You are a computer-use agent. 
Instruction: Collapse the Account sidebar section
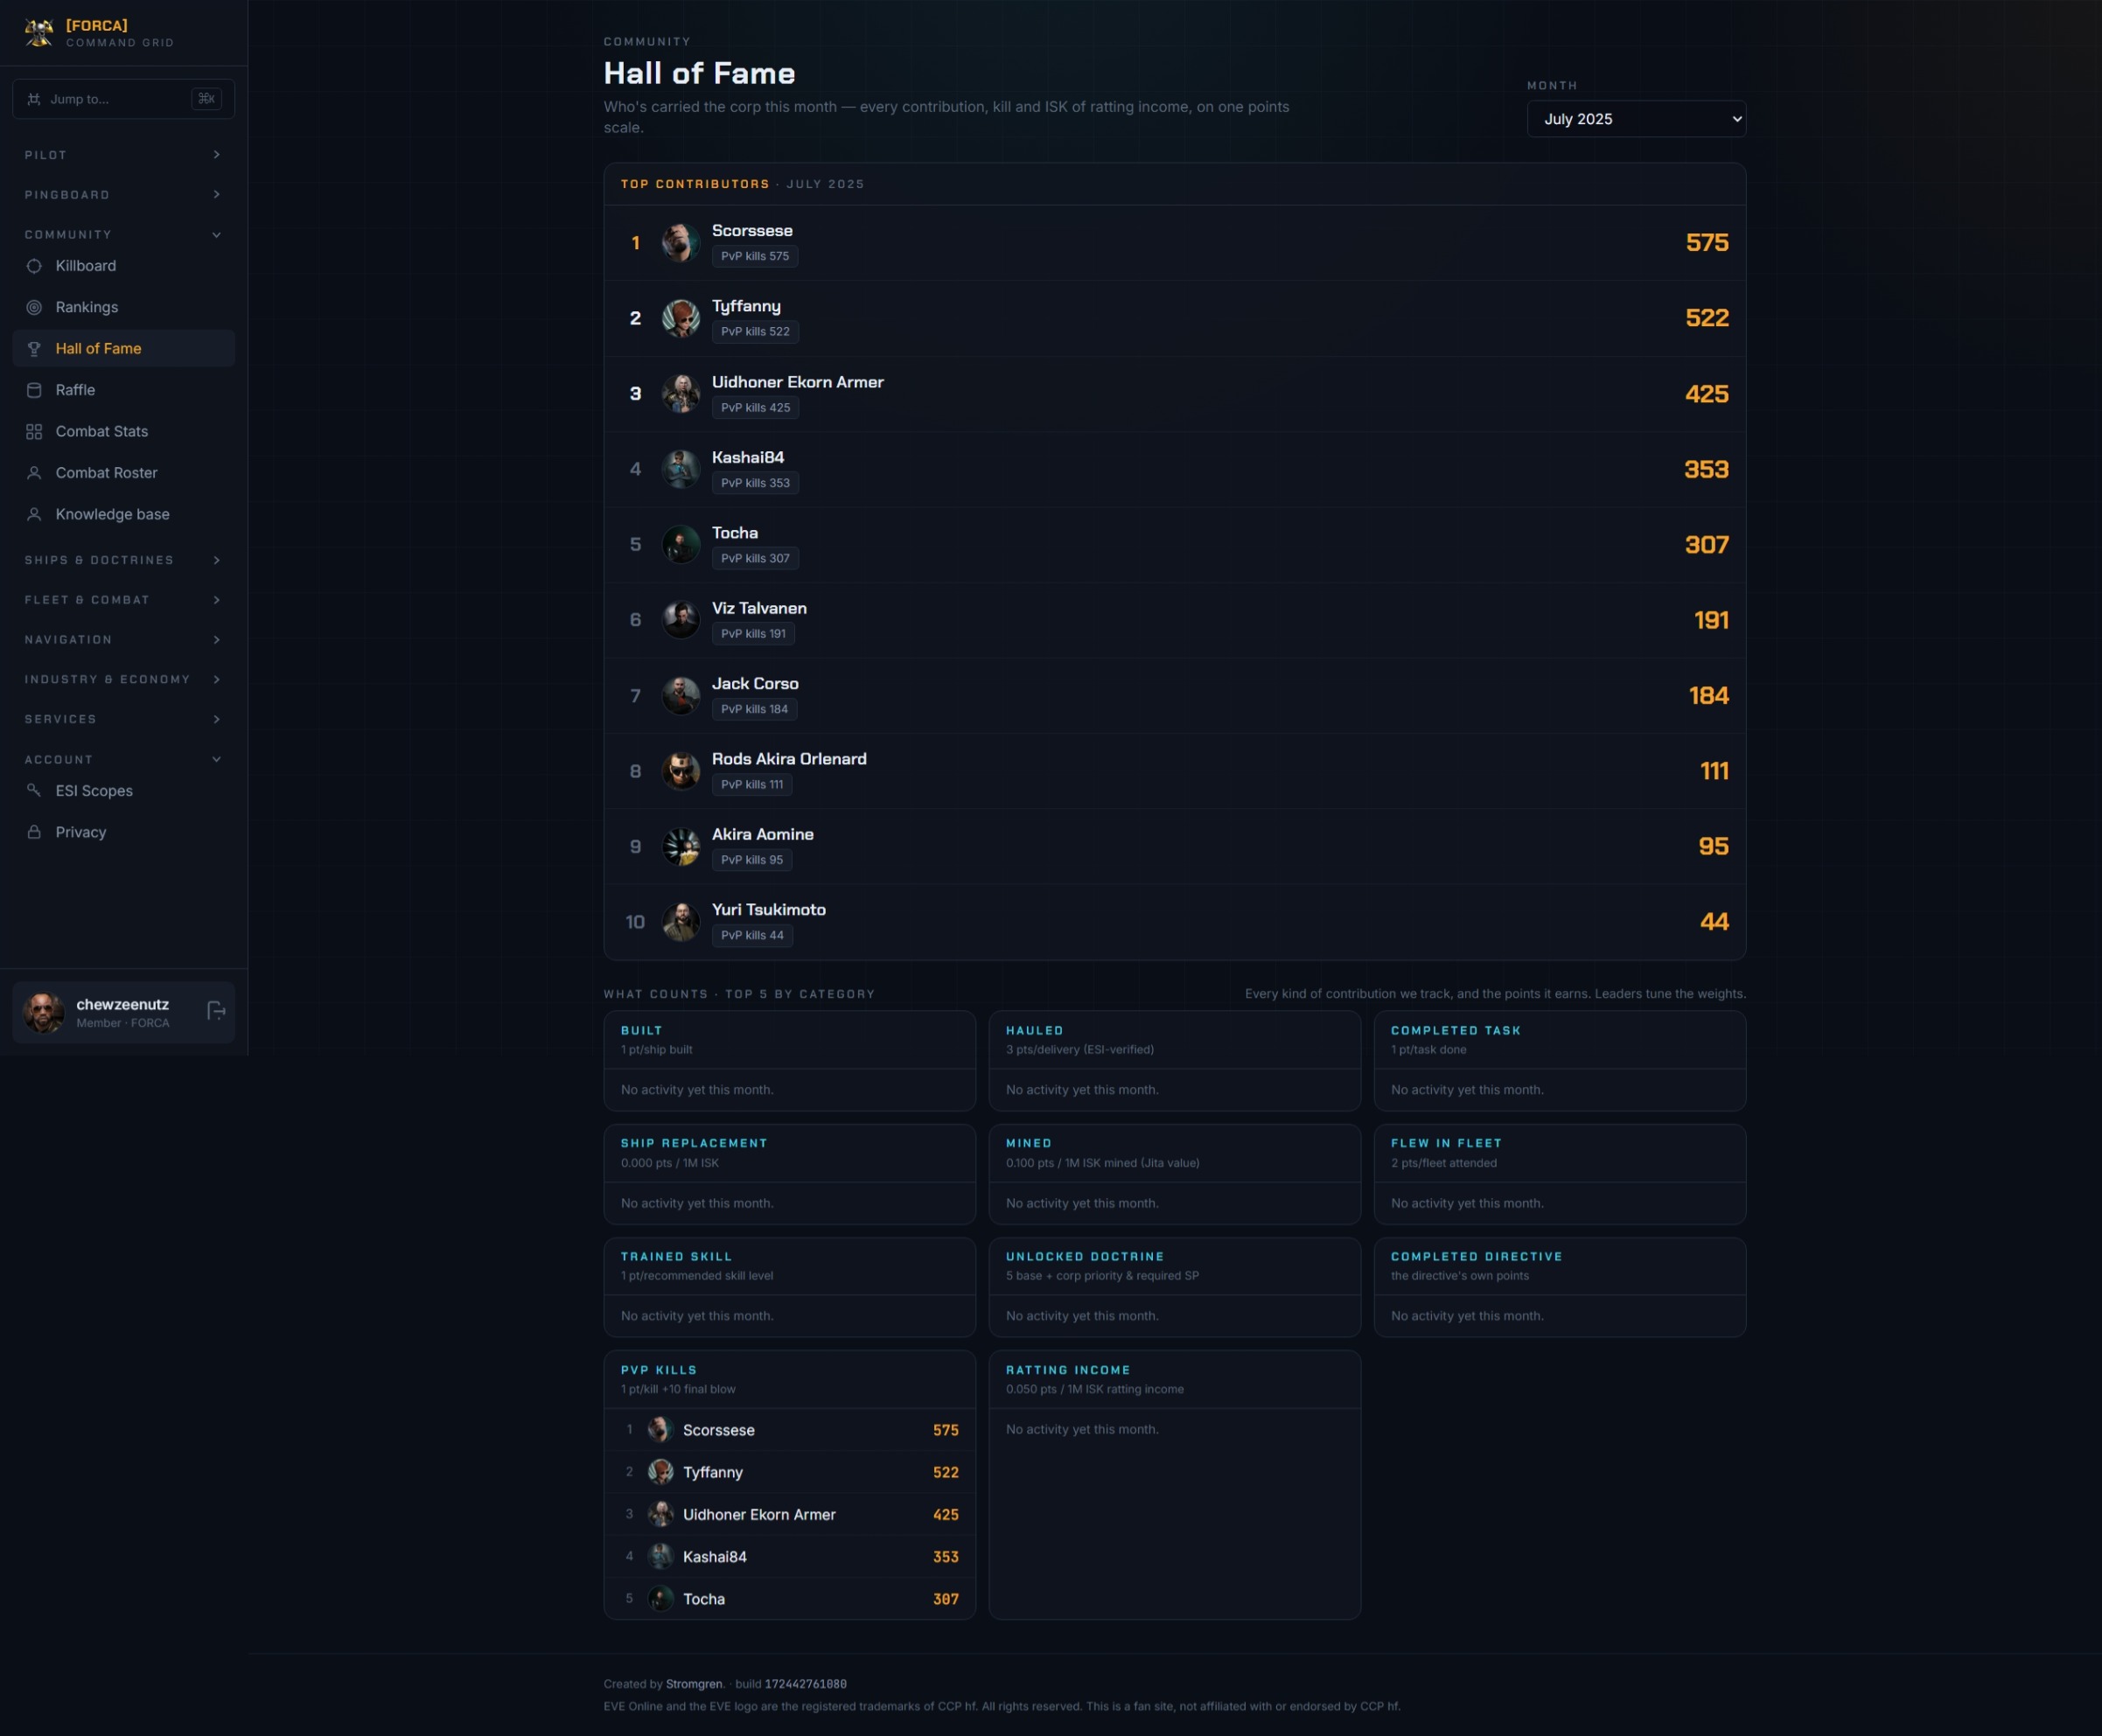124,759
